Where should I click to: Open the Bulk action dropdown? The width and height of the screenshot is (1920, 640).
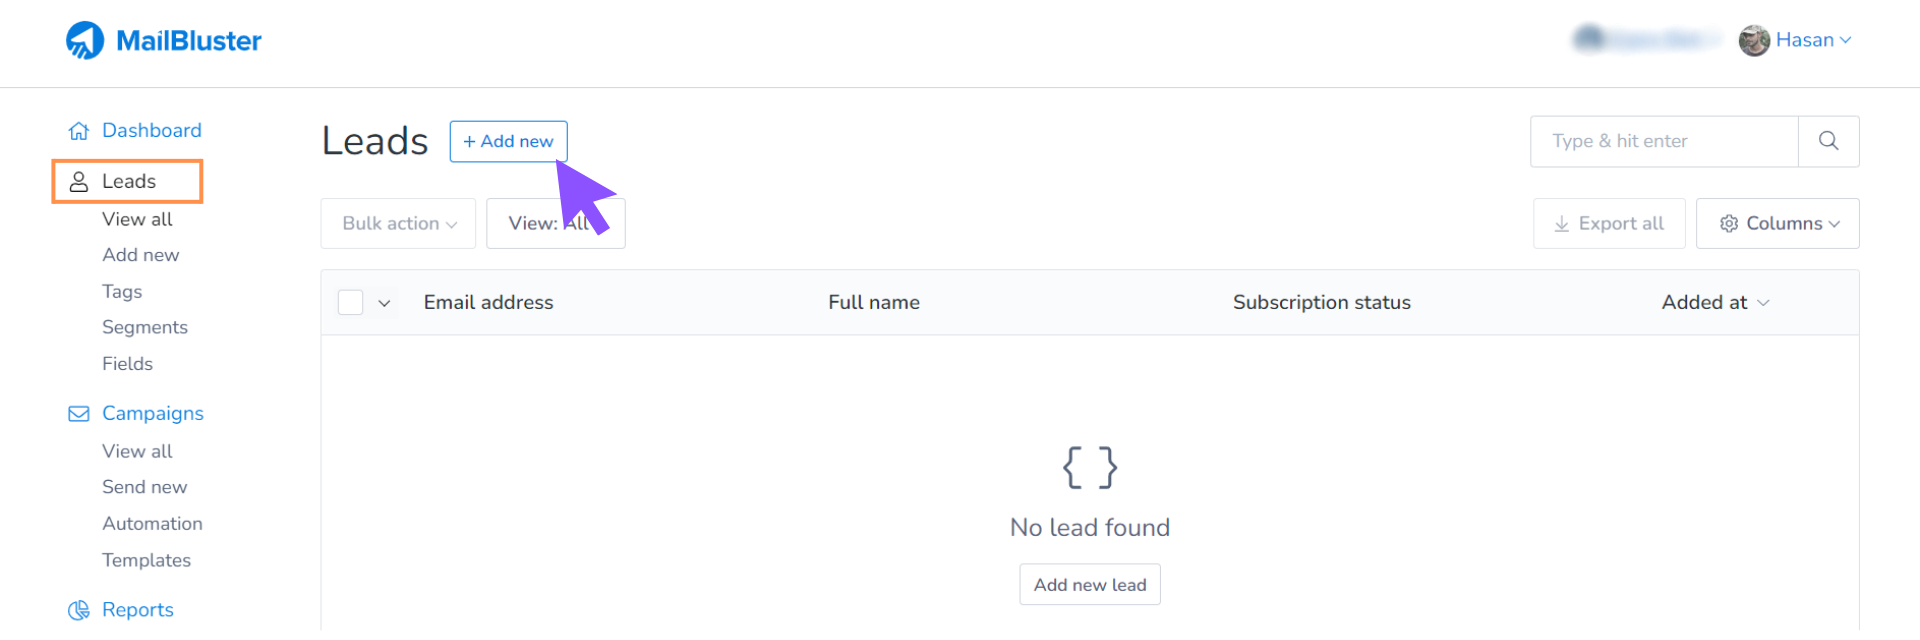point(398,223)
